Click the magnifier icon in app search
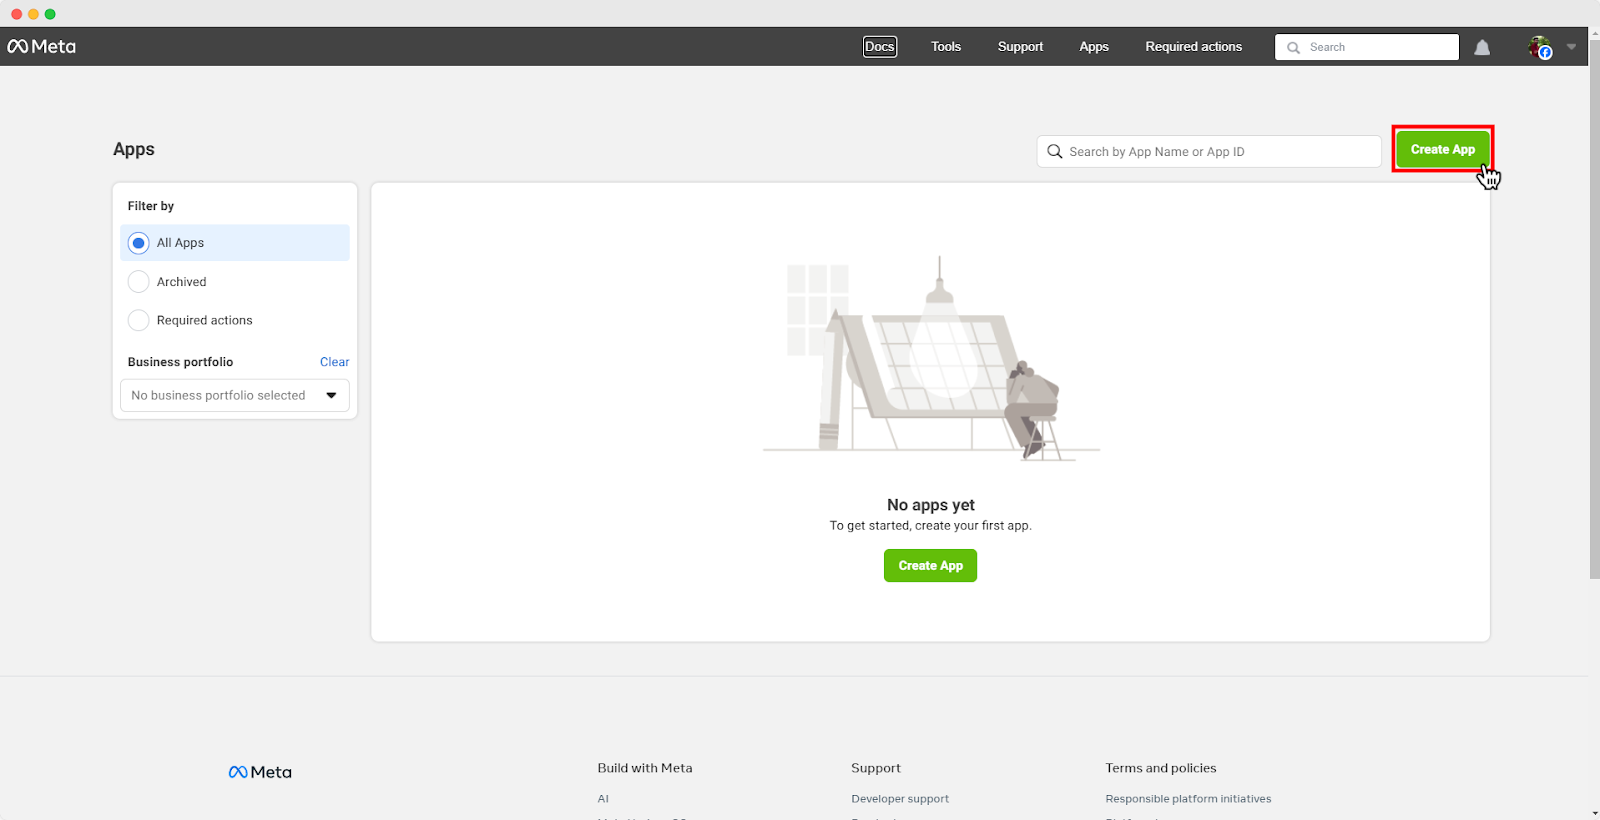The image size is (1600, 820). [x=1055, y=152]
